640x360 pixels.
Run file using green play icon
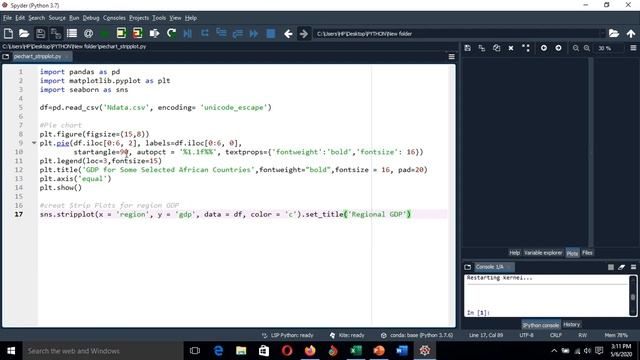104,33
